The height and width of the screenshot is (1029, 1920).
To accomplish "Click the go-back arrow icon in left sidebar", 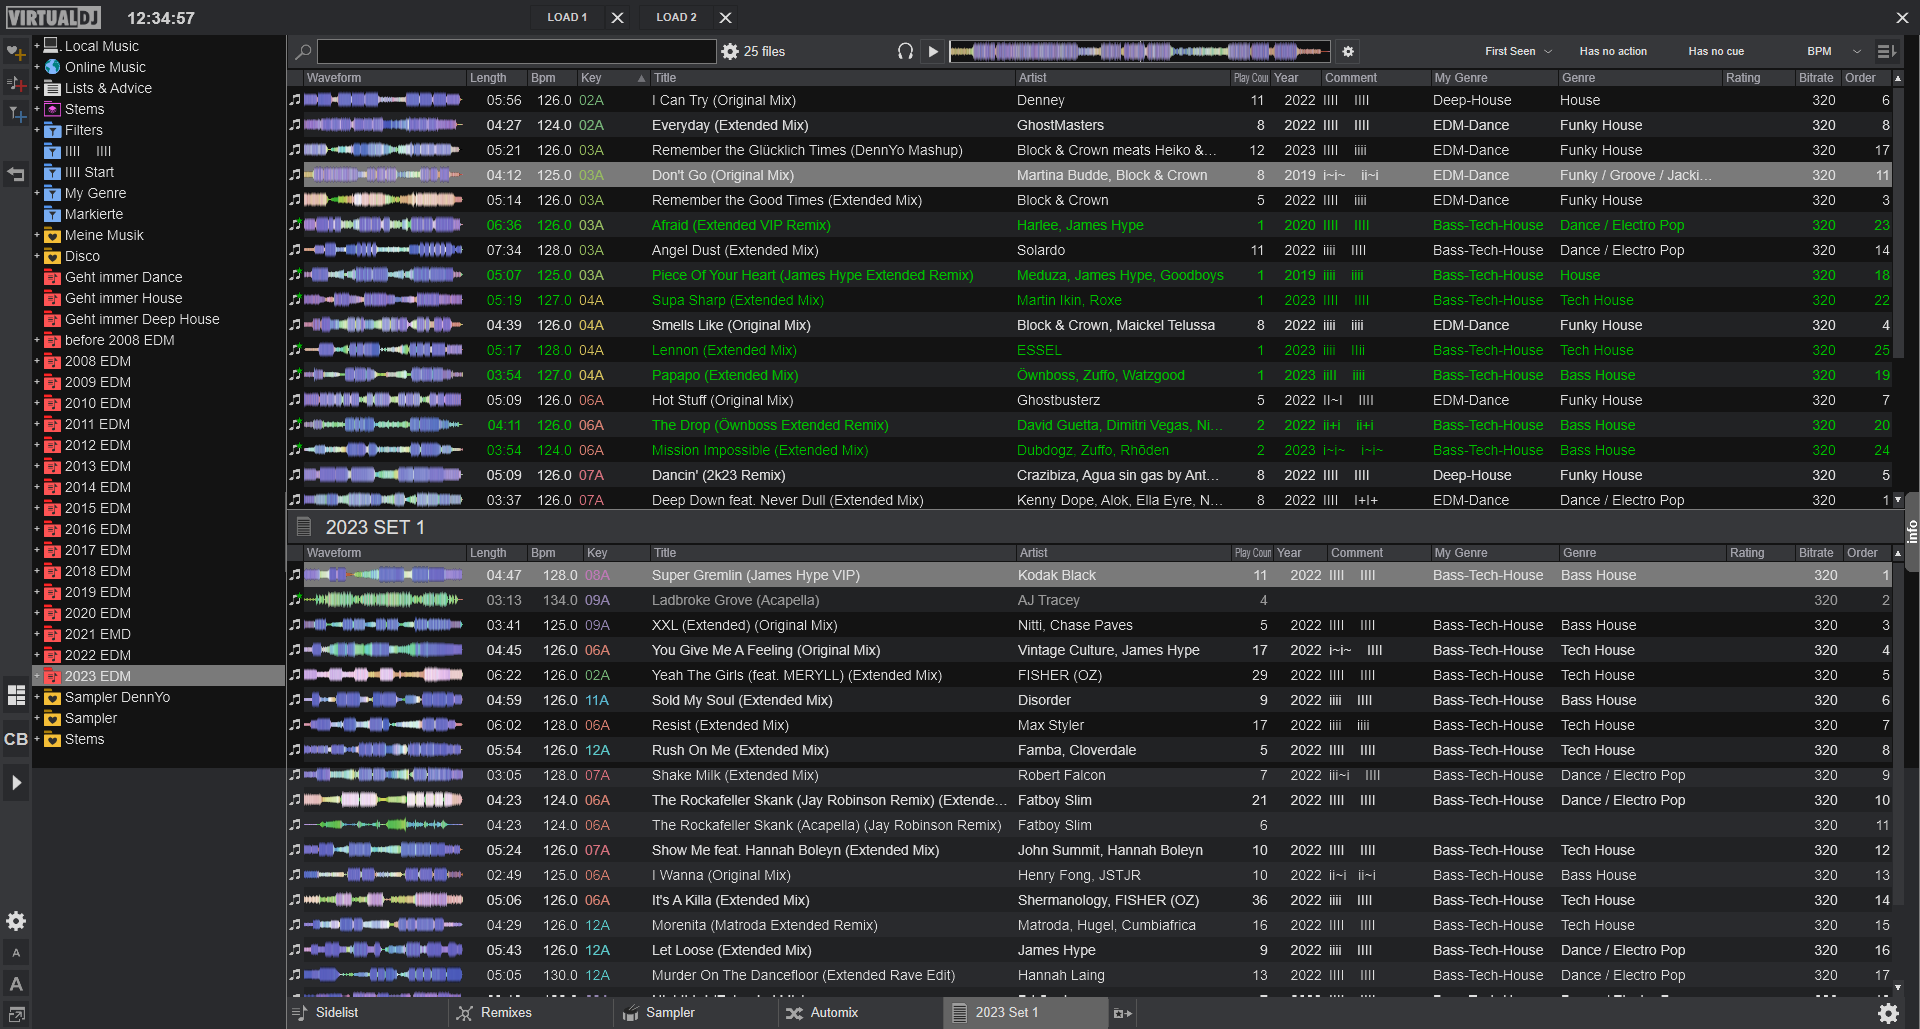I will point(16,174).
